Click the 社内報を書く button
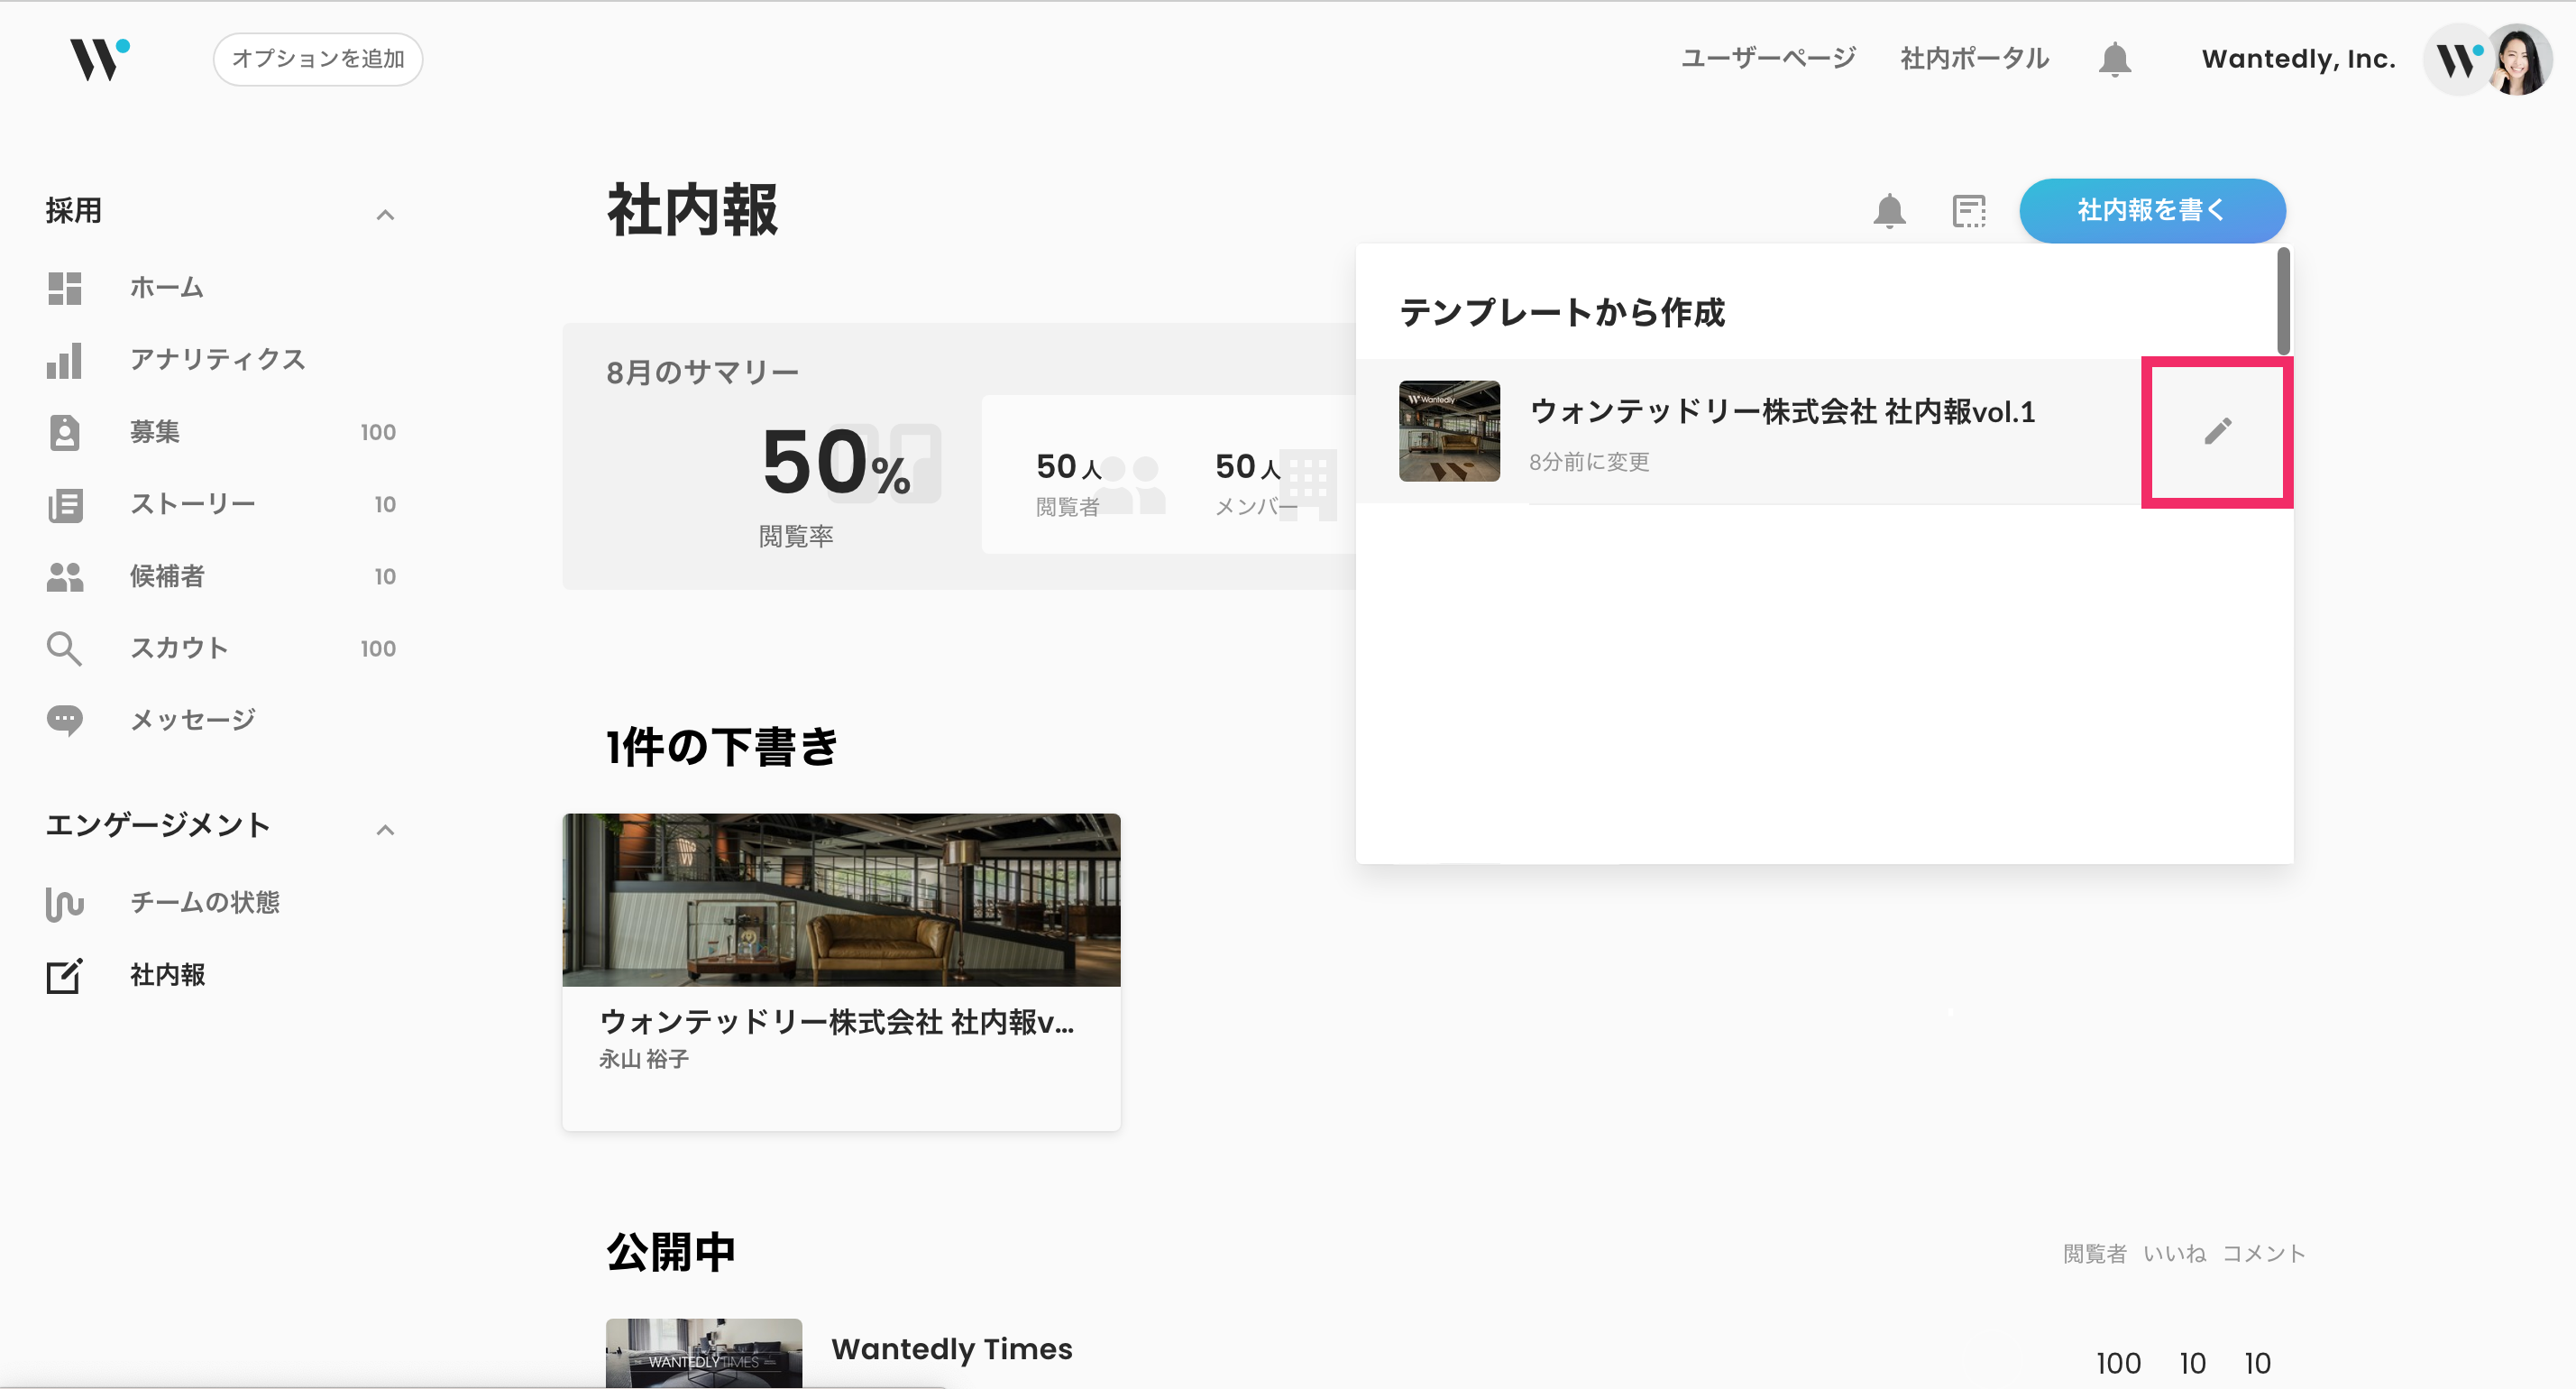This screenshot has width=2576, height=1389. click(2151, 210)
